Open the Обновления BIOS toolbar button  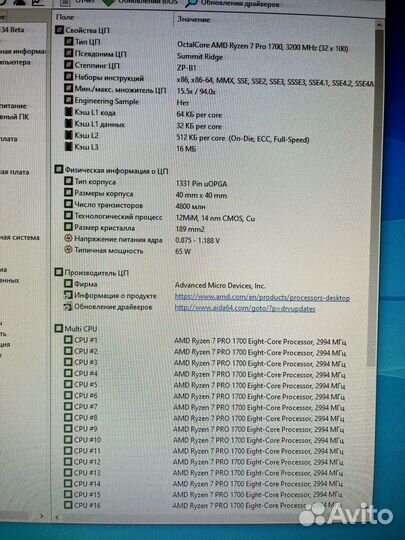140,3
